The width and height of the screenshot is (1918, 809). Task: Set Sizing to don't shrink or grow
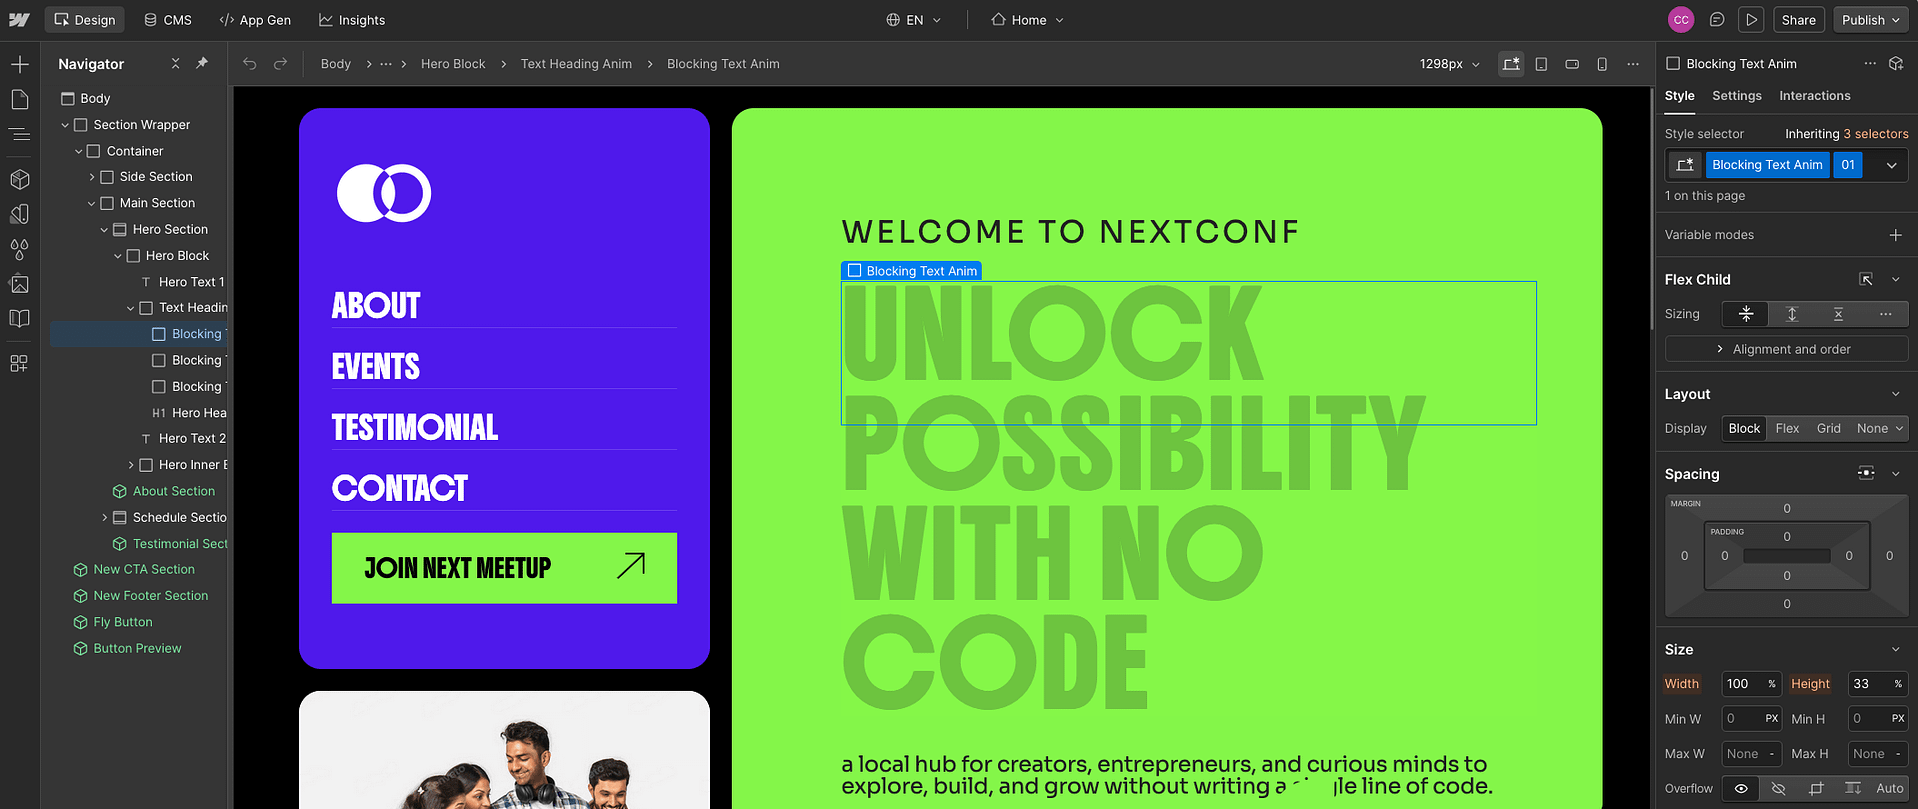[x=1838, y=314]
